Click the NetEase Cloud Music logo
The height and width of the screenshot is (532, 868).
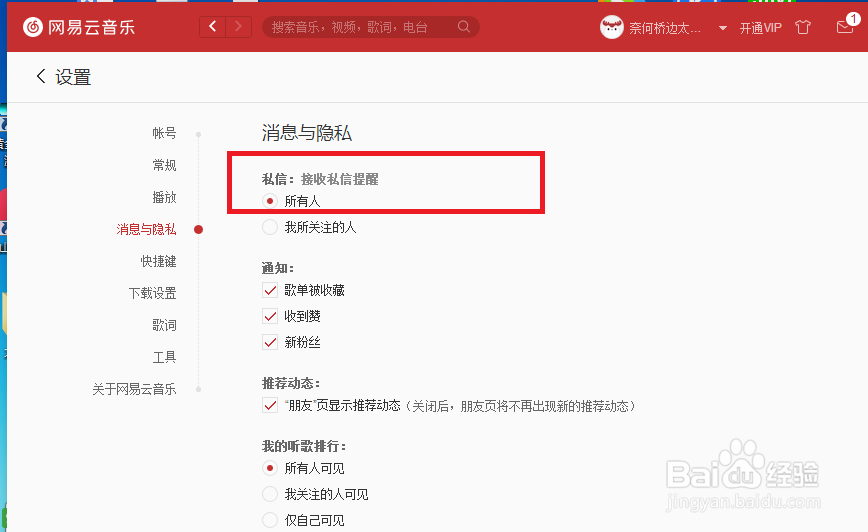[79, 27]
